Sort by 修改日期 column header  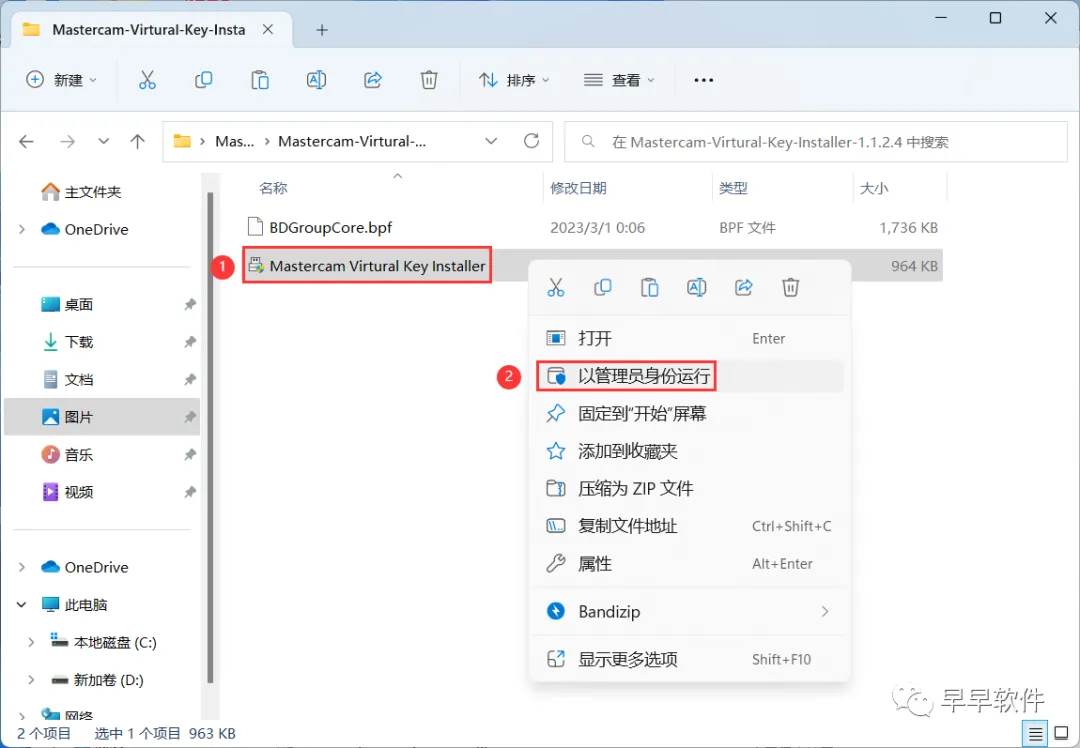tap(578, 188)
